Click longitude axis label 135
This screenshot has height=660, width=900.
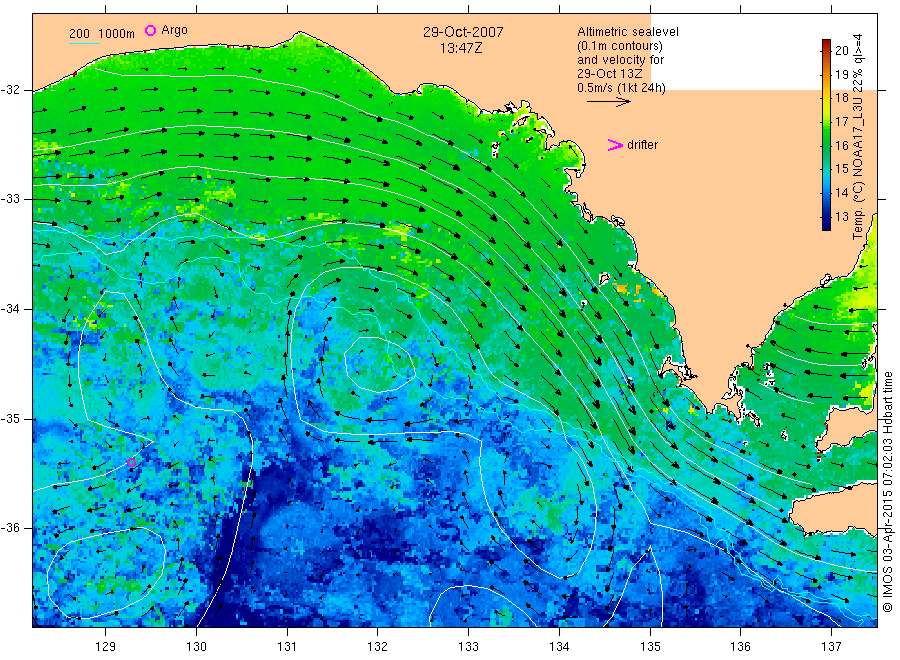click(650, 647)
